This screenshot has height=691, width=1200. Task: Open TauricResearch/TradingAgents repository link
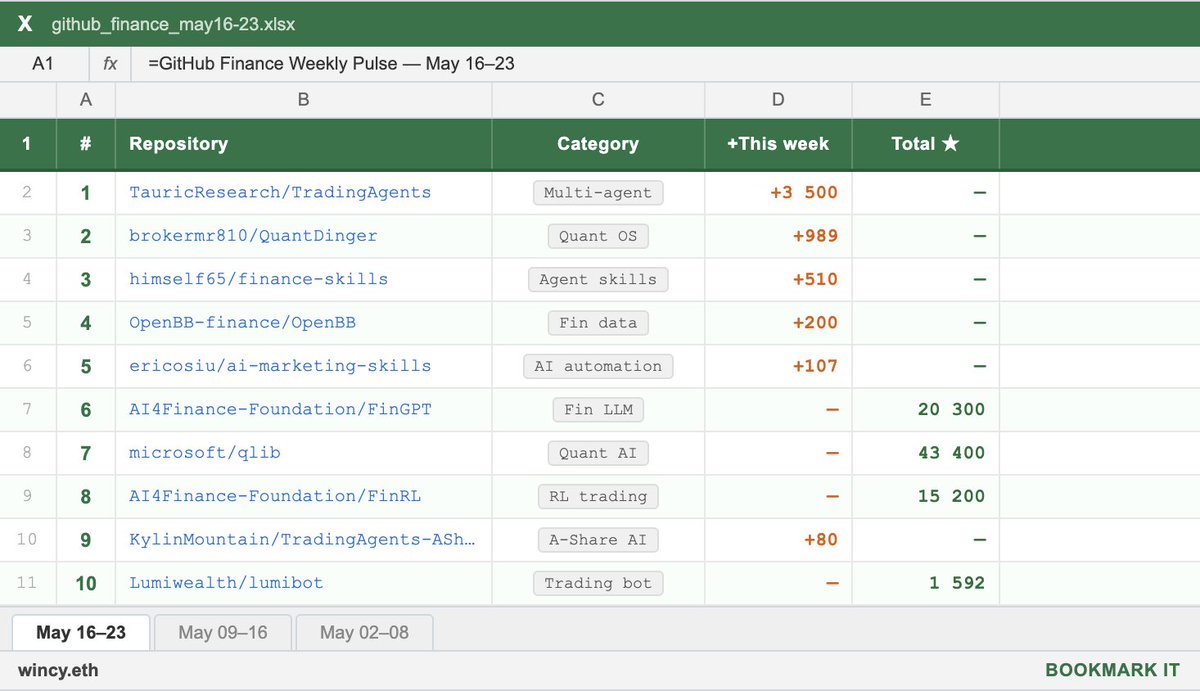(280, 192)
